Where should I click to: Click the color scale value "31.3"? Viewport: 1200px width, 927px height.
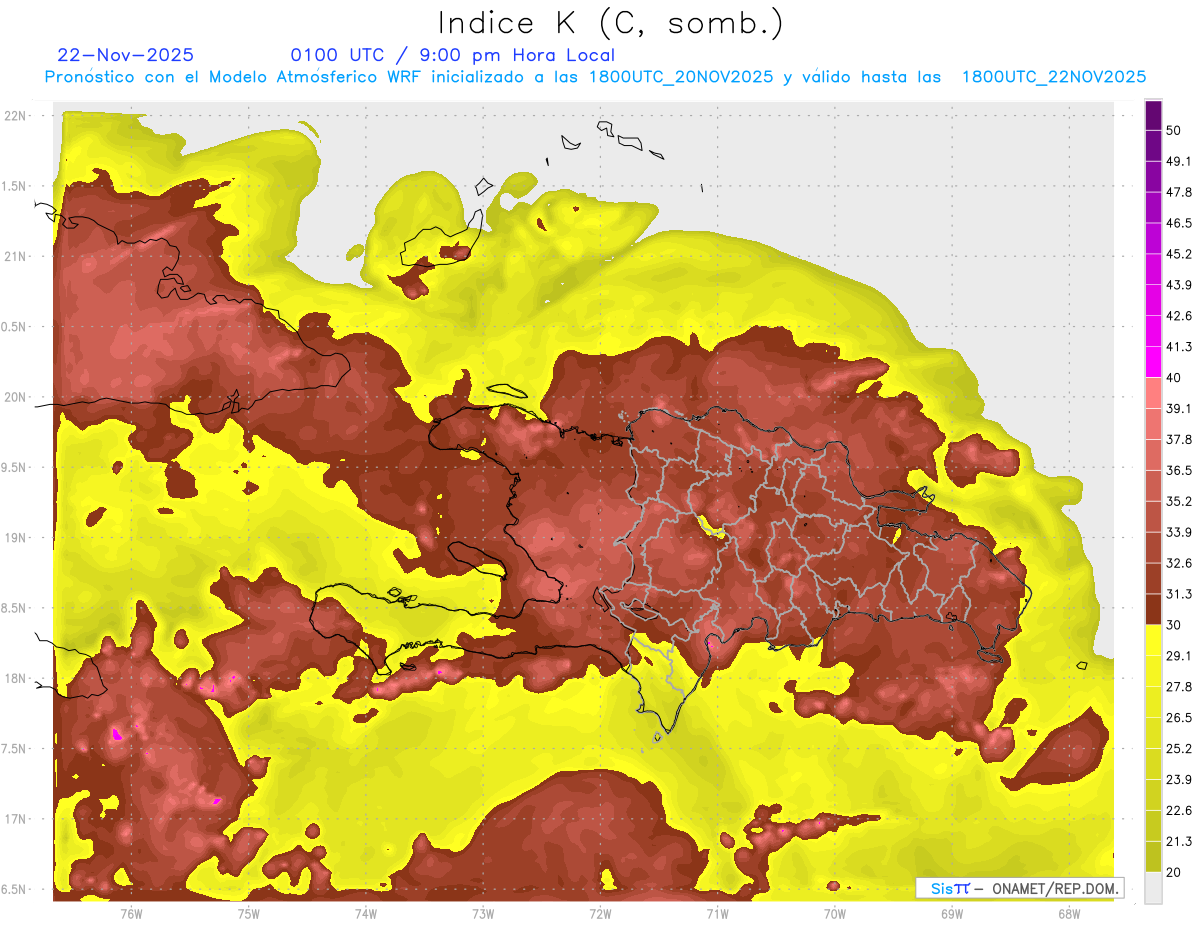[1179, 594]
